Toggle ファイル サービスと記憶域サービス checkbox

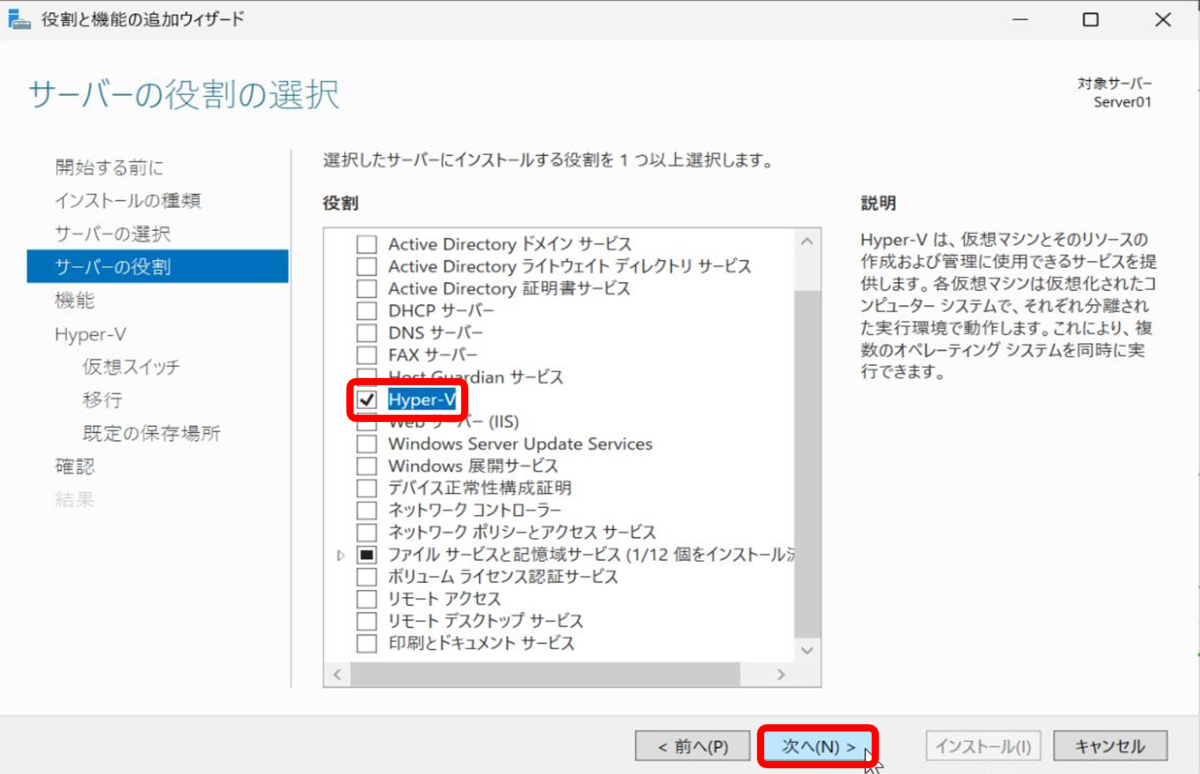tap(367, 554)
